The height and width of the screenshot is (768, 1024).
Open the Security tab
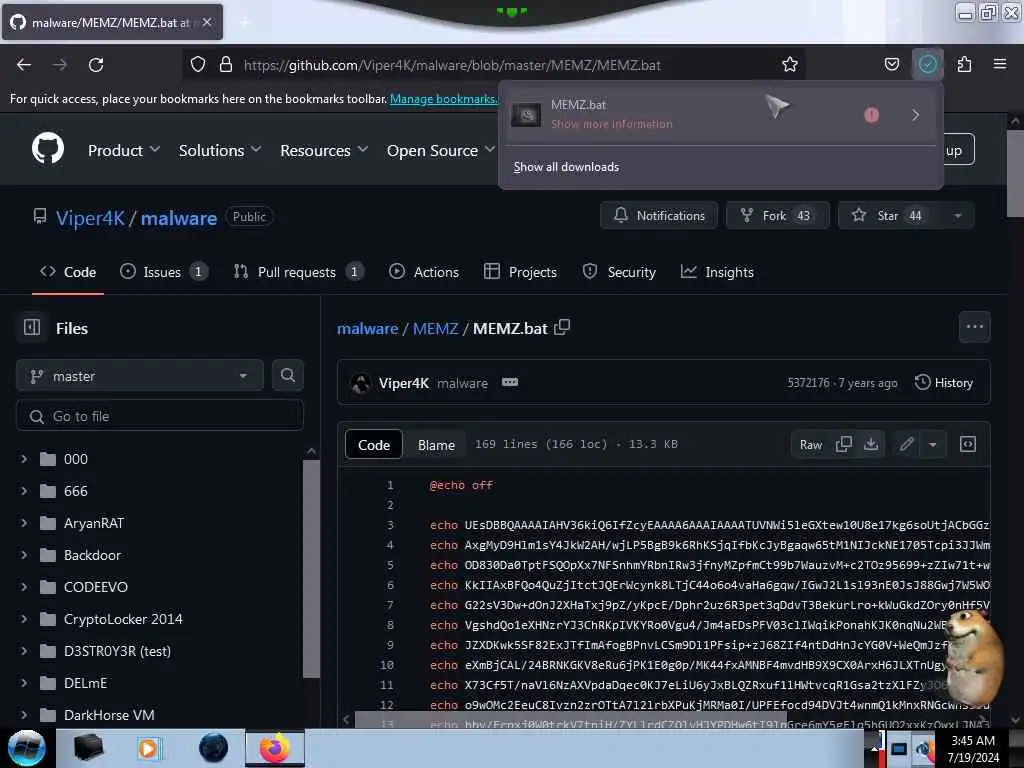coord(619,272)
